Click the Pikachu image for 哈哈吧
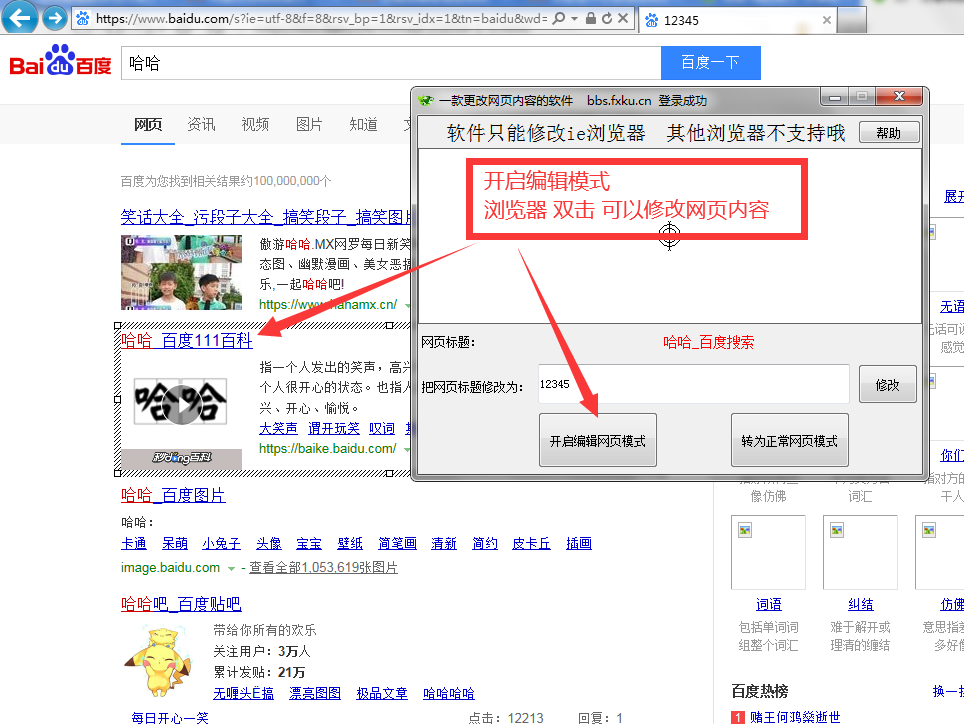Viewport: 964px width, 724px height. (x=158, y=661)
